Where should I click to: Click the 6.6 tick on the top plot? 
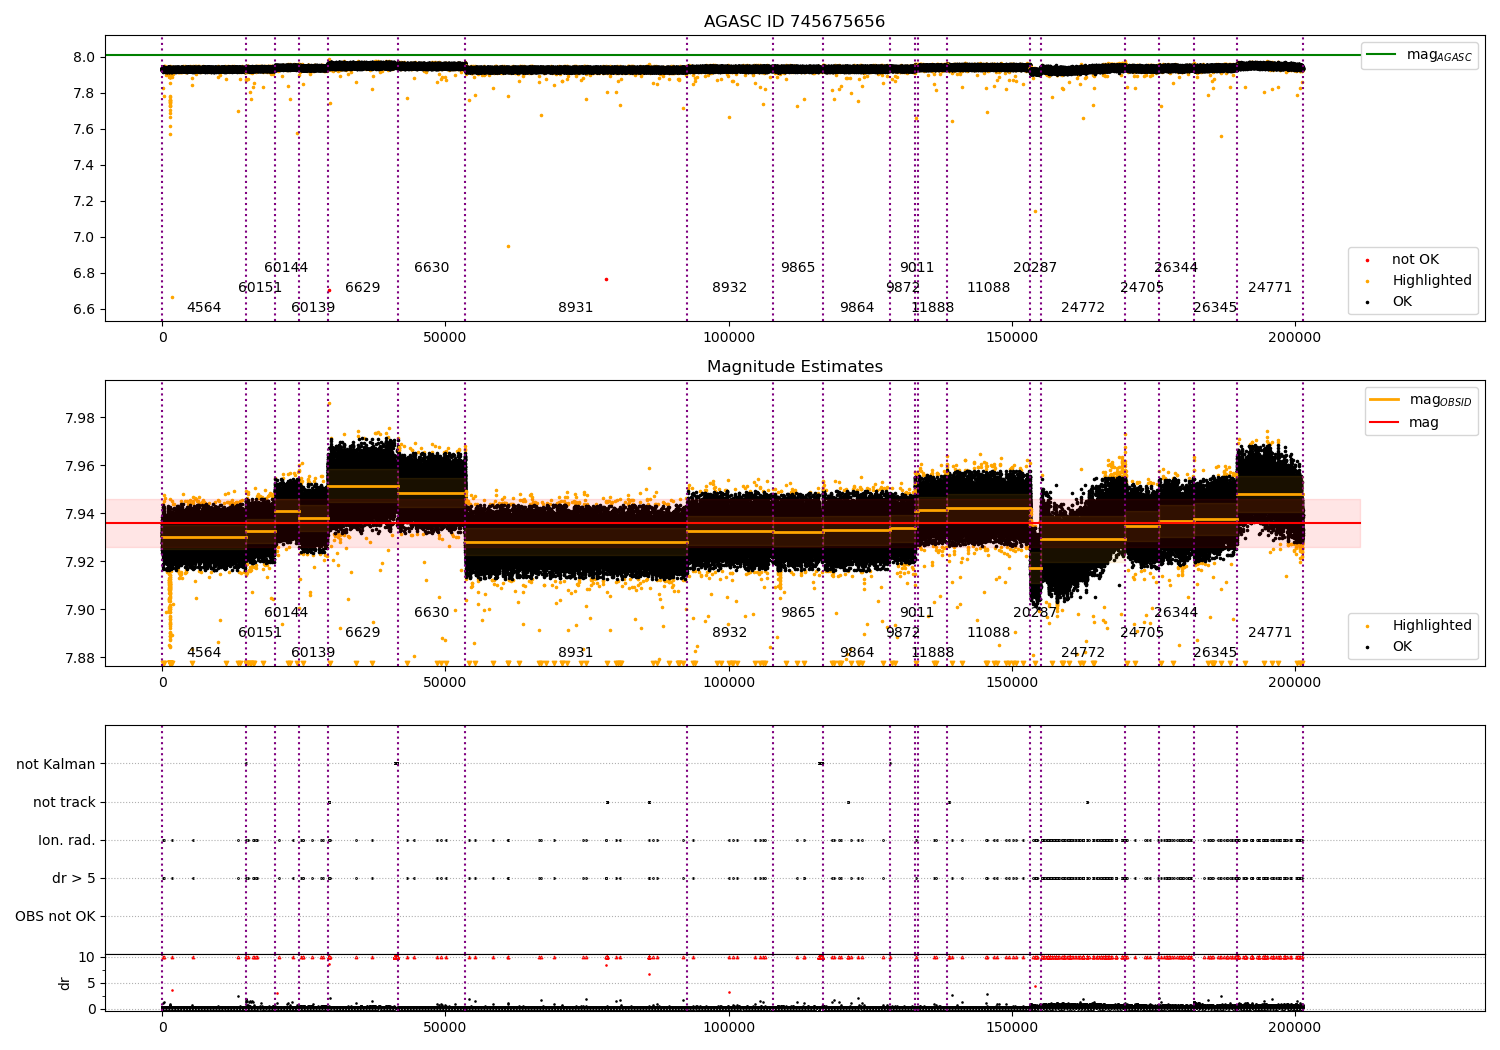(x=84, y=310)
